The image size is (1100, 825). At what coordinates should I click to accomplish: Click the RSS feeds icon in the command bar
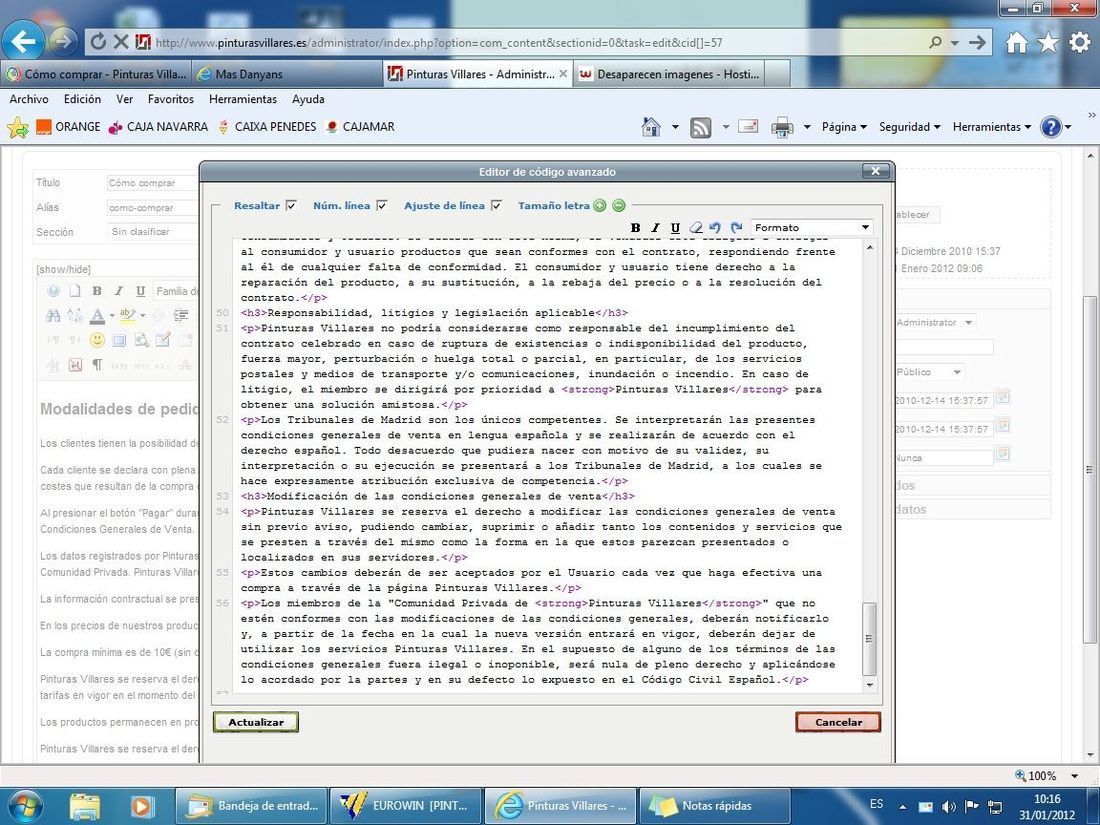(700, 128)
